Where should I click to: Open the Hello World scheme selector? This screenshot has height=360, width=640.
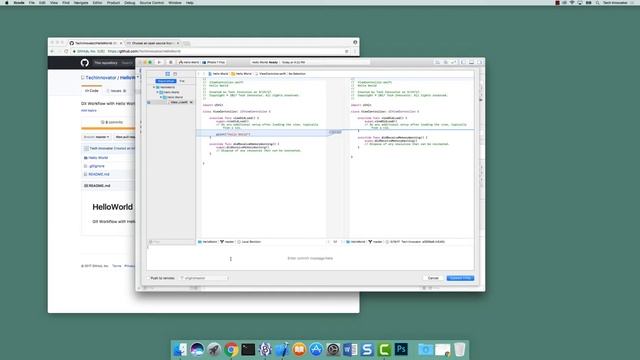(189, 62)
